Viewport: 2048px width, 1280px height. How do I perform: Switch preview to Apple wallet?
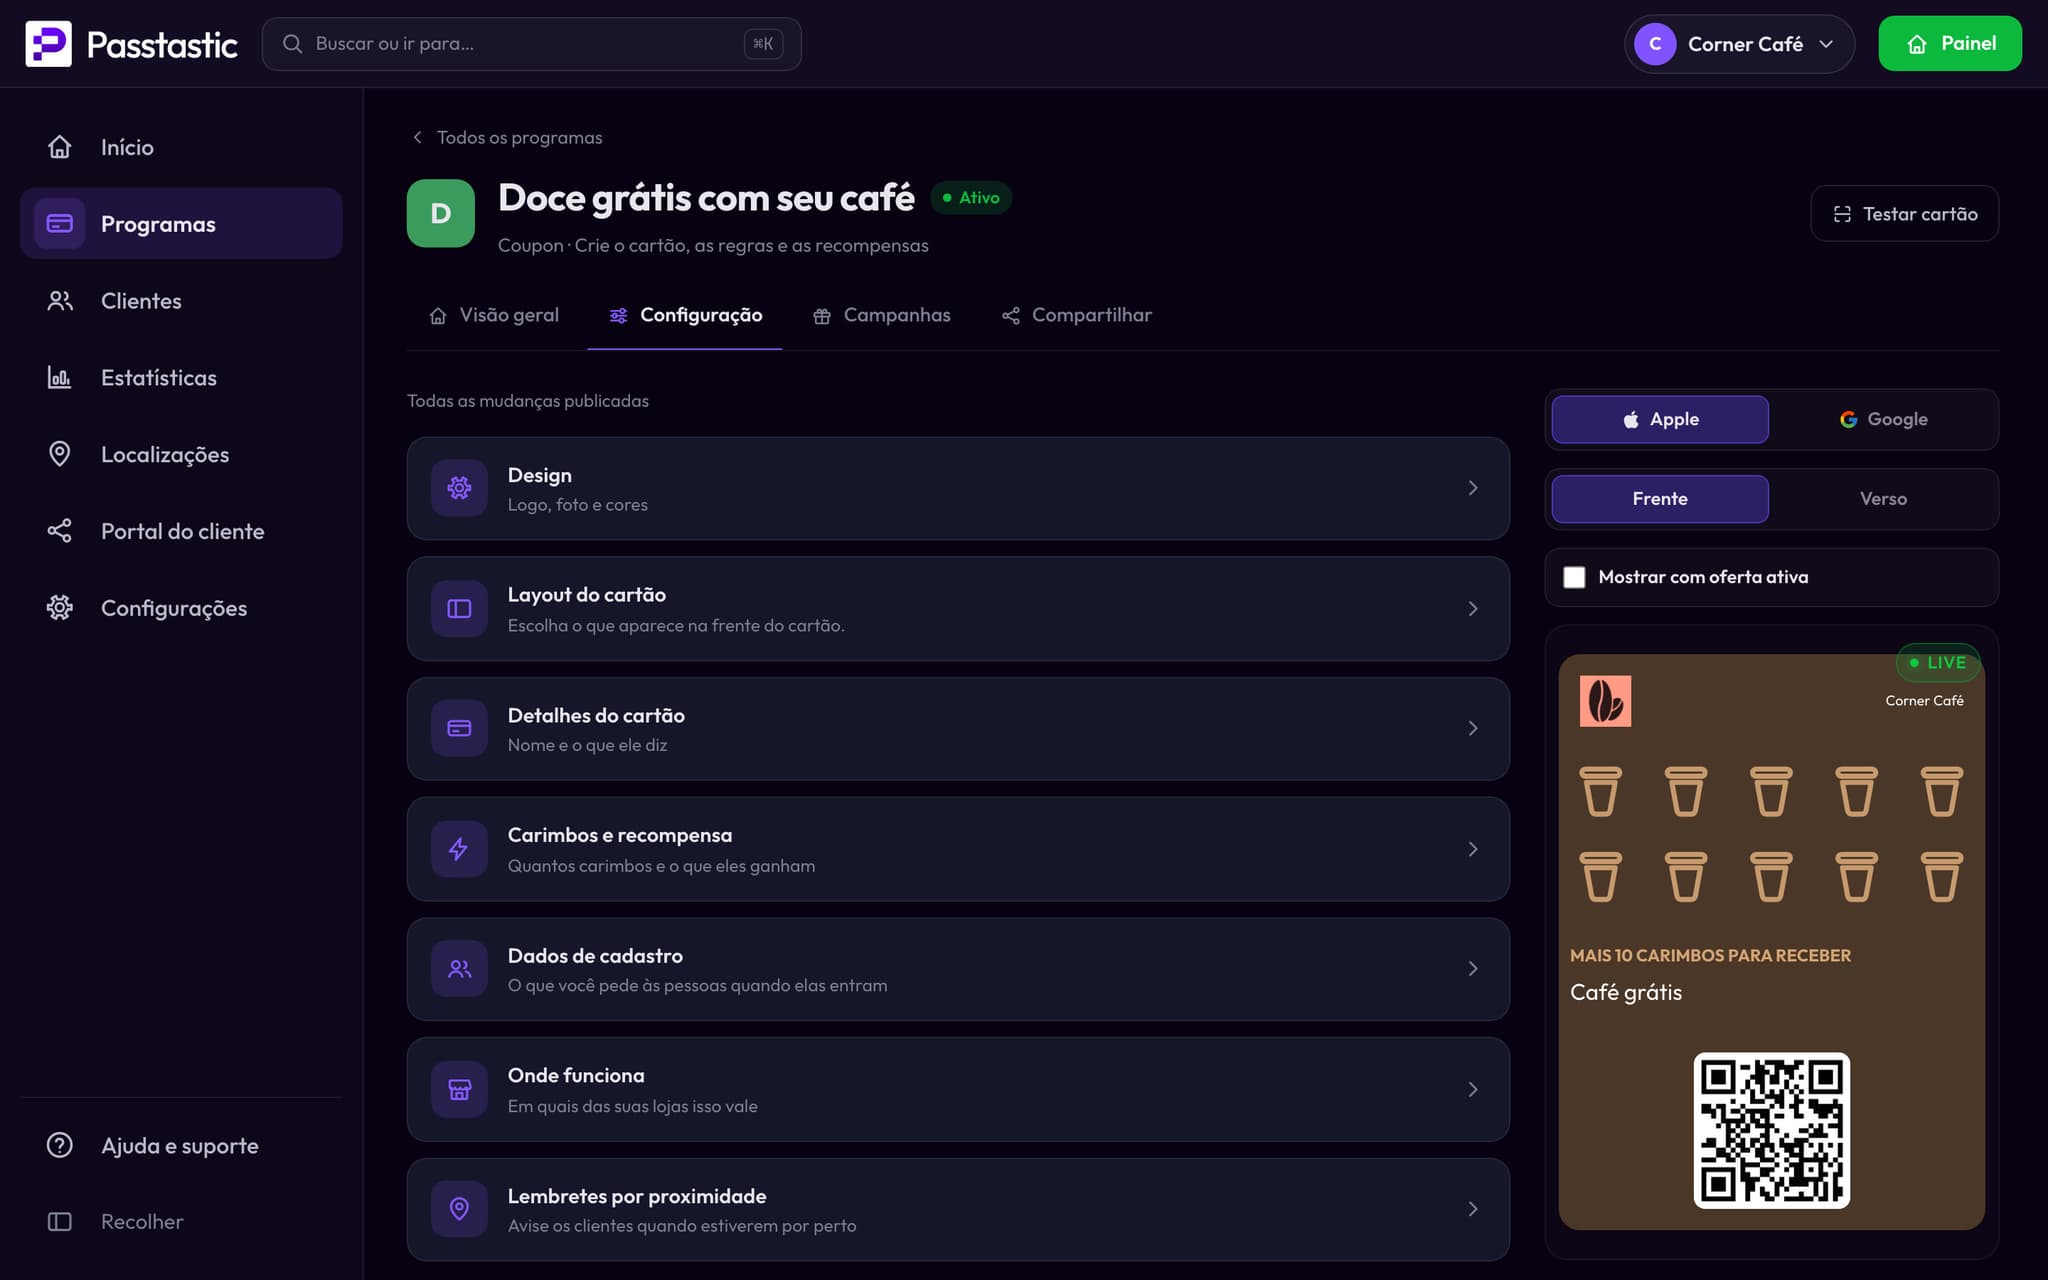(1660, 419)
